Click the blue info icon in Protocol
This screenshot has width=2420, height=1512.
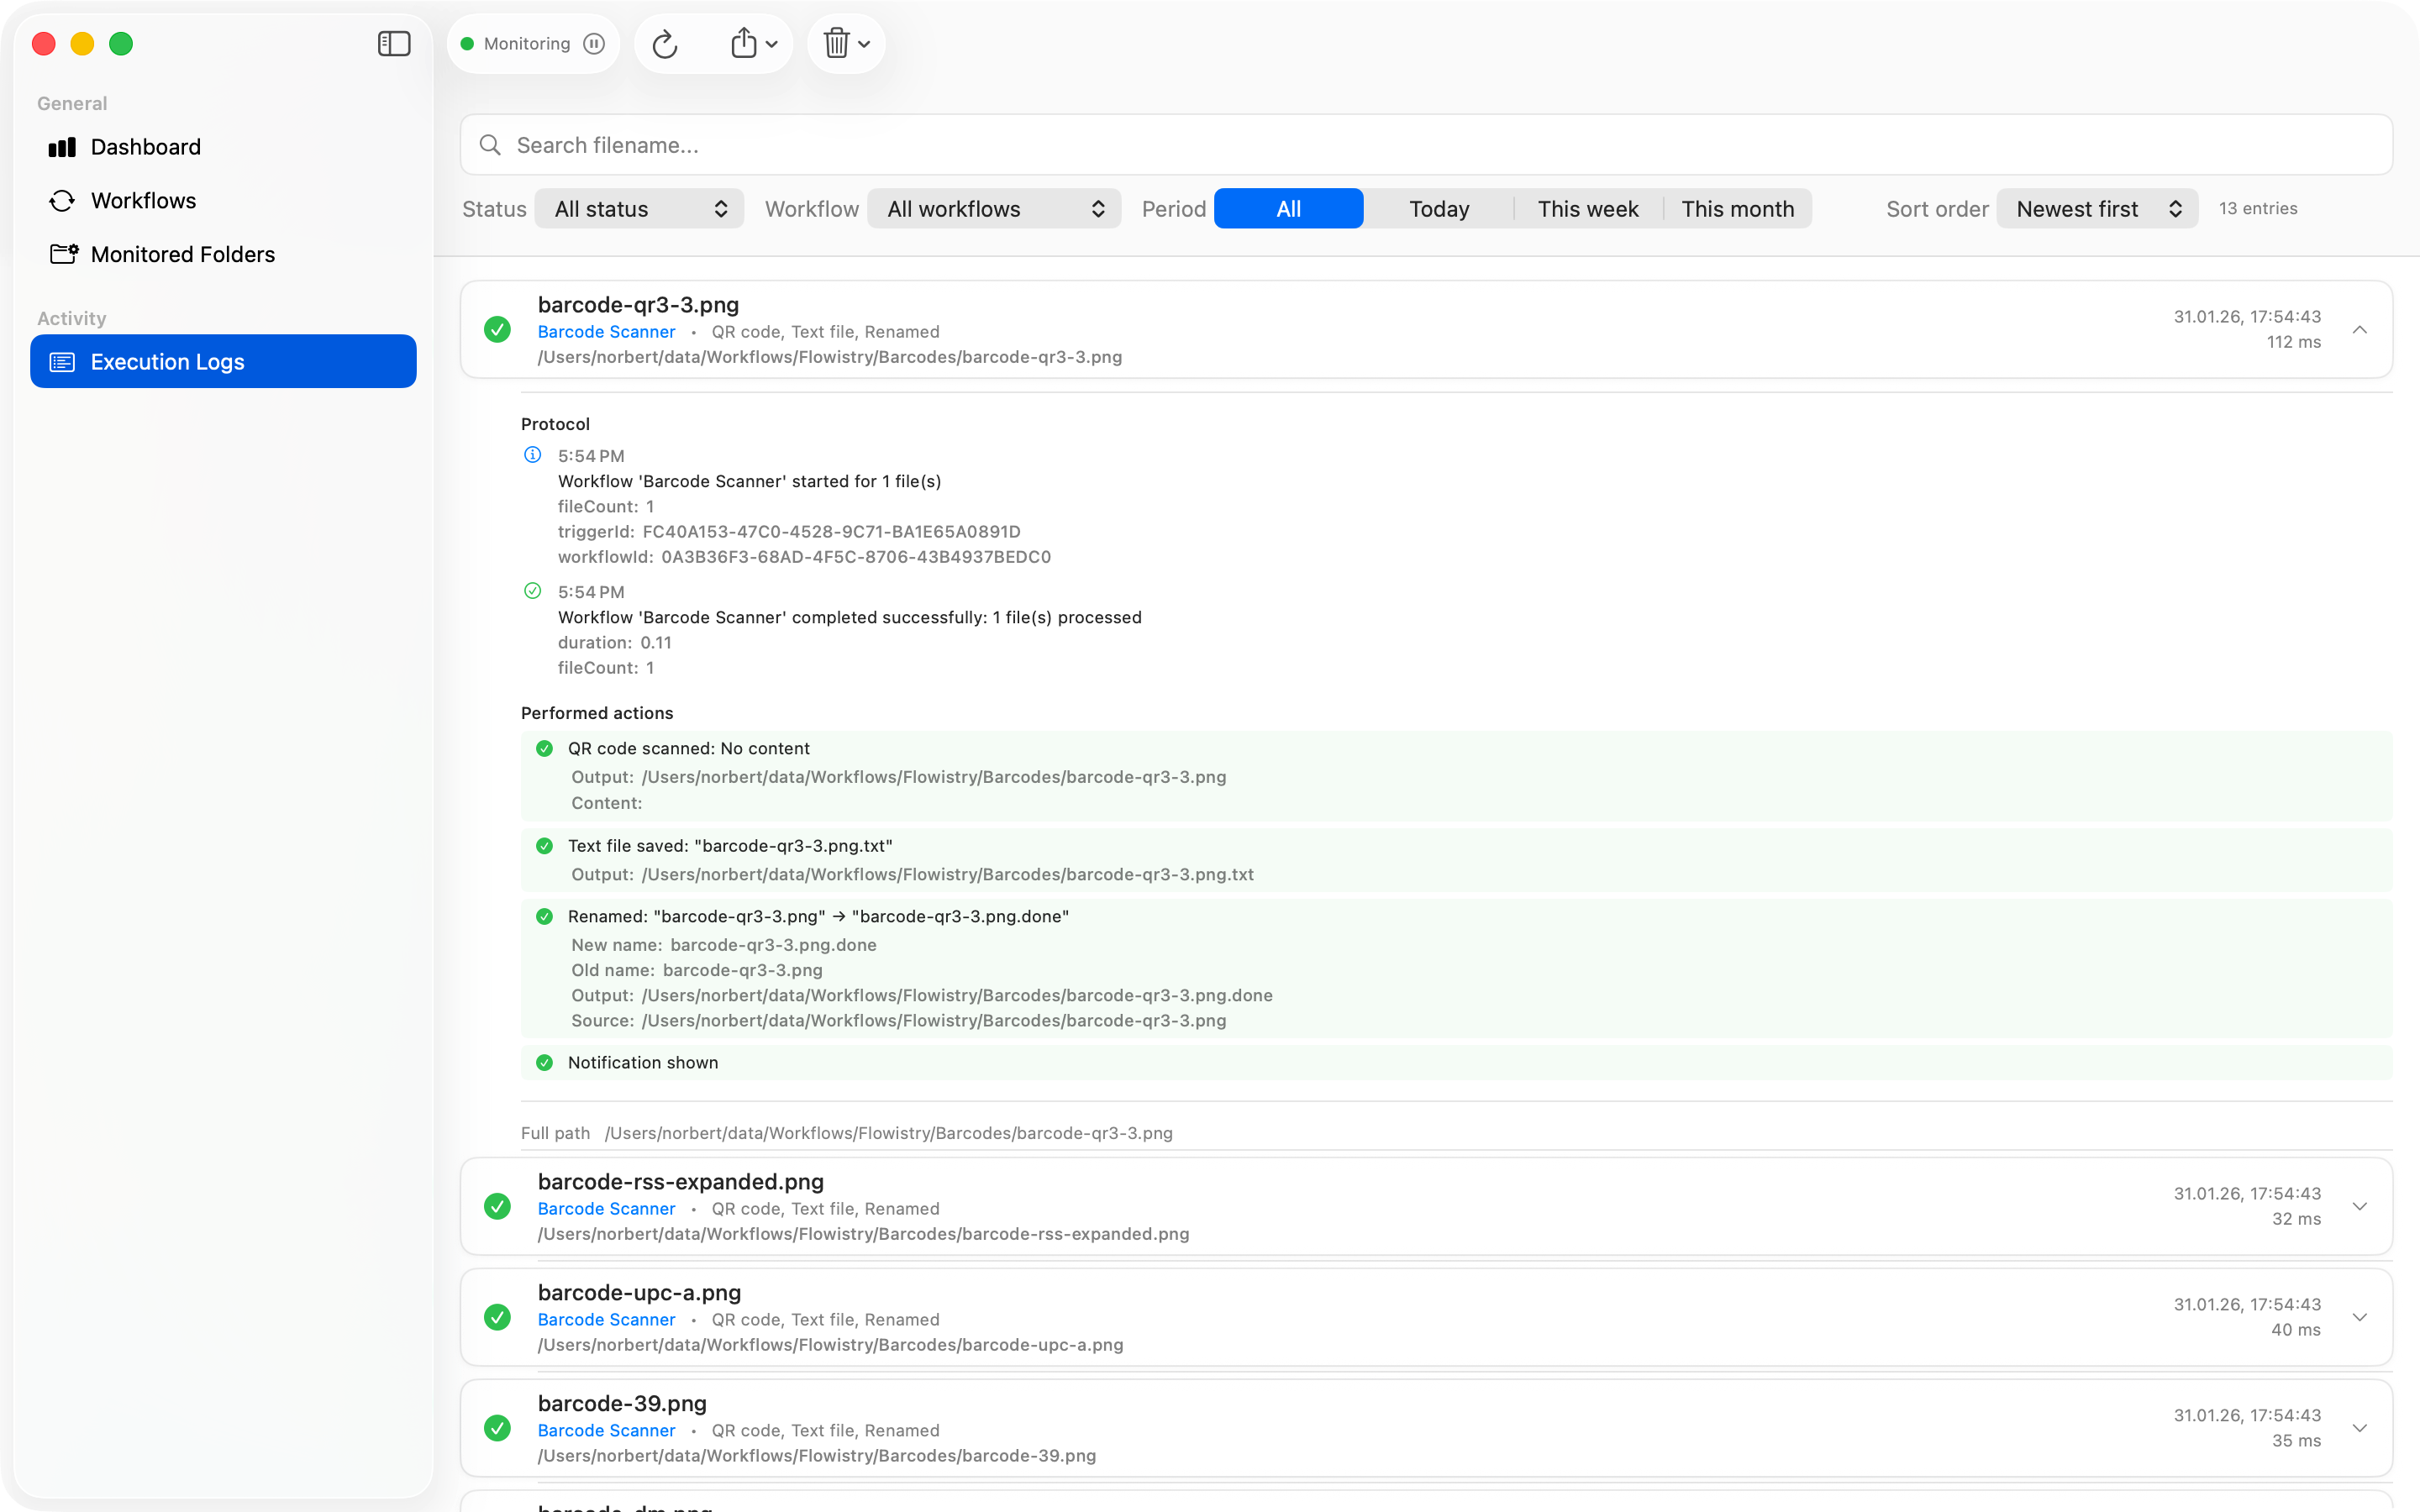(533, 455)
